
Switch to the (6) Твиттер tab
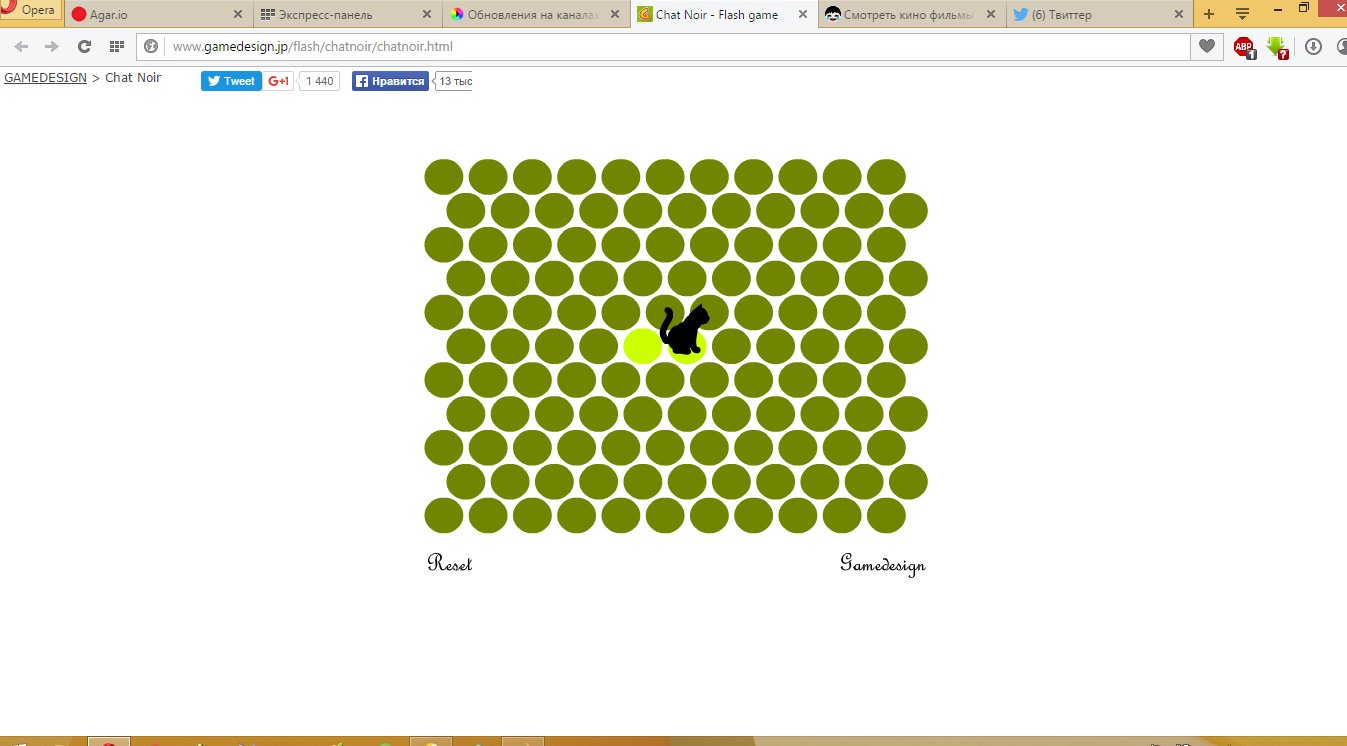(1100, 15)
